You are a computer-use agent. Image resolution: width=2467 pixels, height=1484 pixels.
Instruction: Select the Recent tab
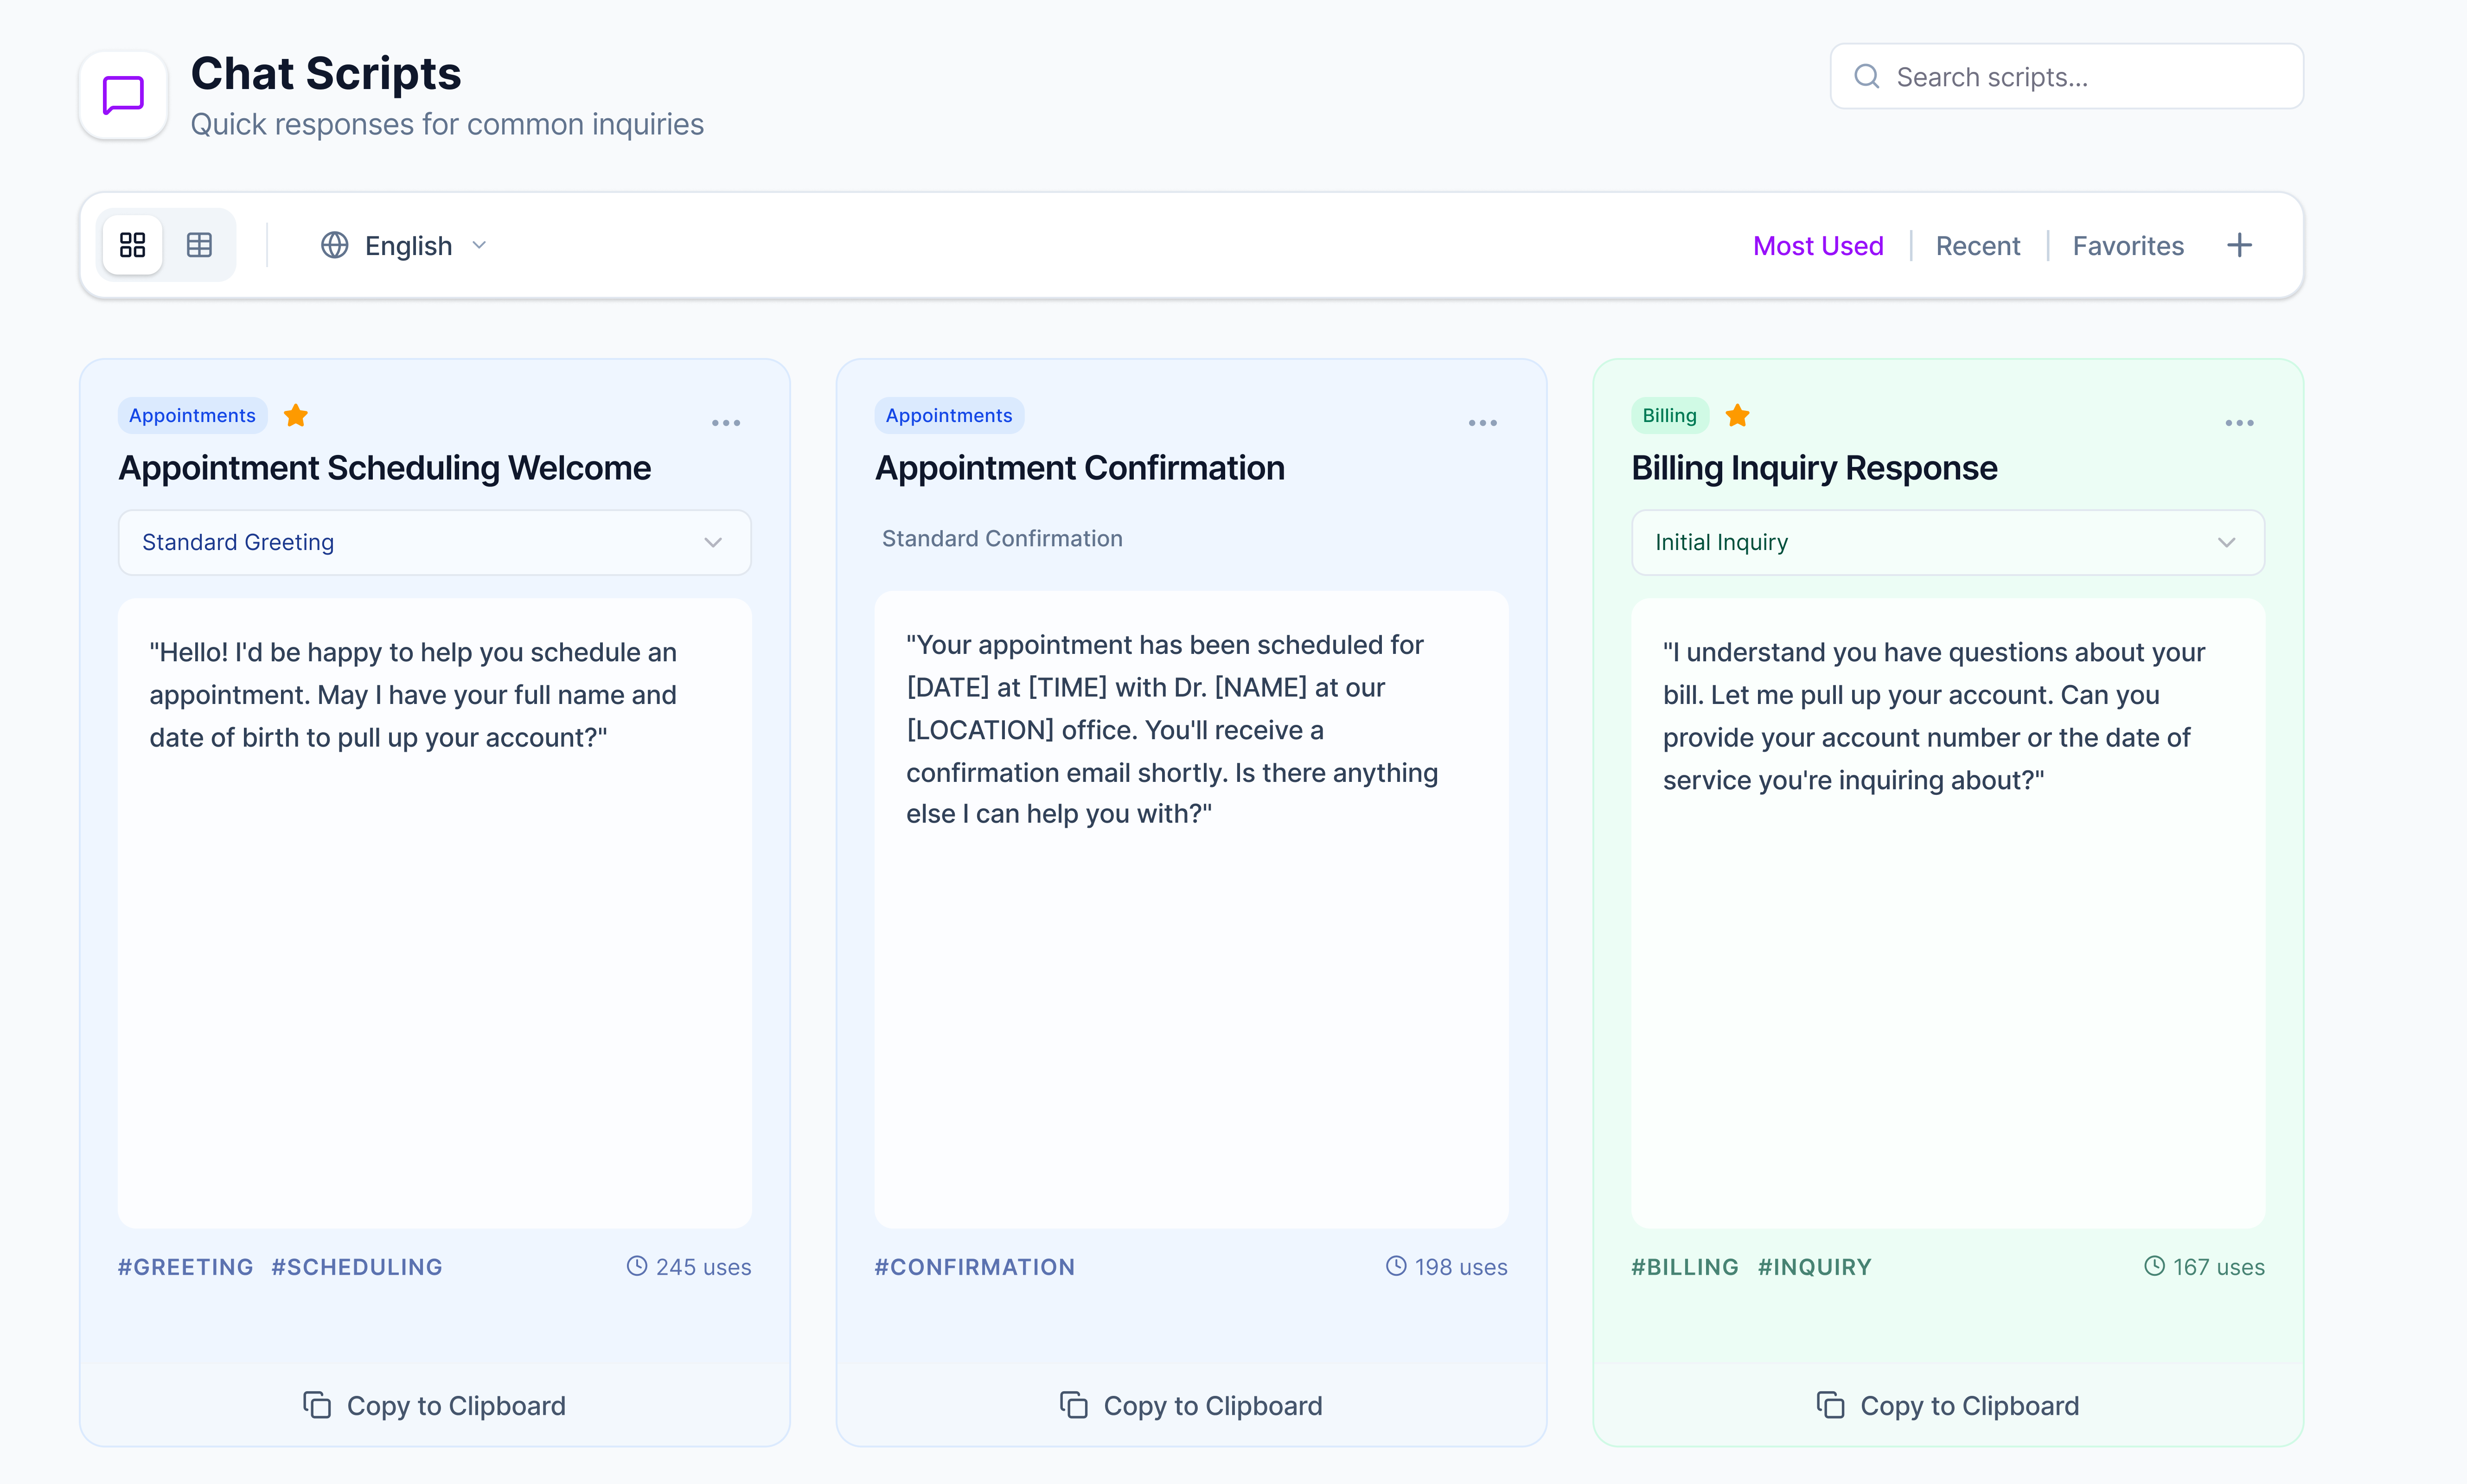tap(1977, 246)
